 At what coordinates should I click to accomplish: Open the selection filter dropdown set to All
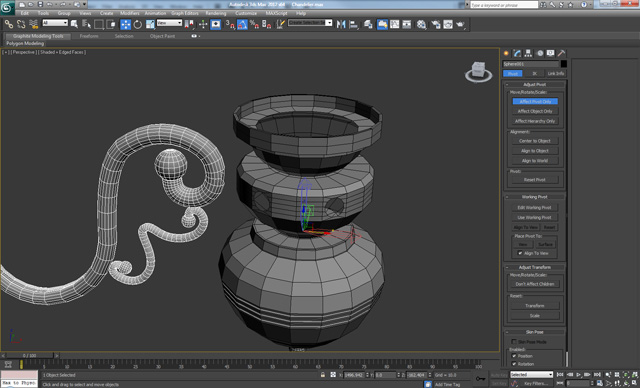click(55, 23)
